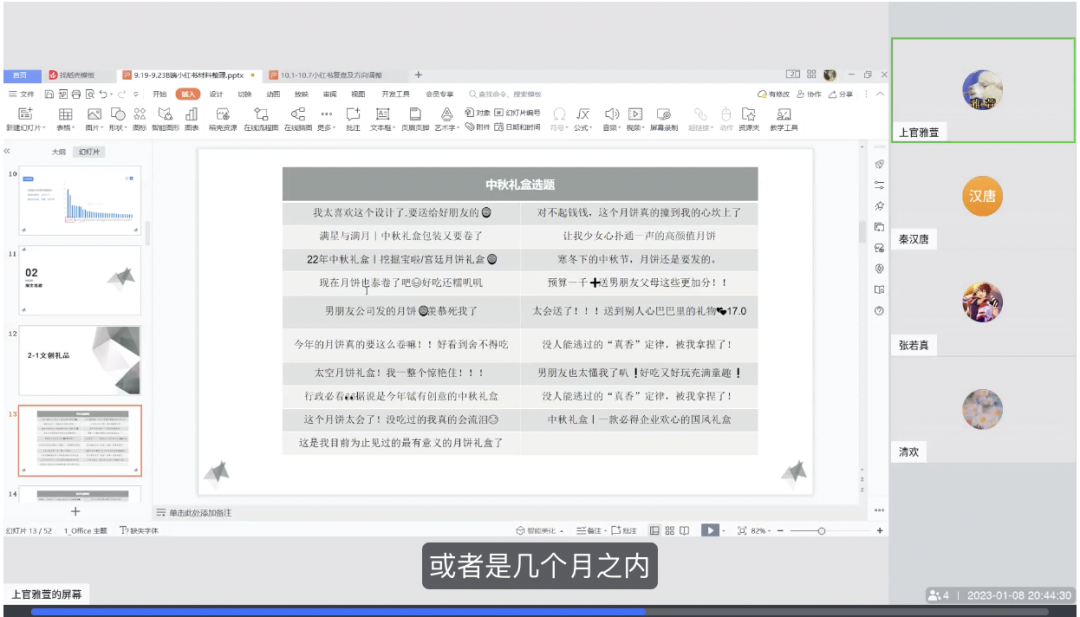Open the 文件 file menu
Viewport: 1080px width, 617px height.
coord(21,94)
